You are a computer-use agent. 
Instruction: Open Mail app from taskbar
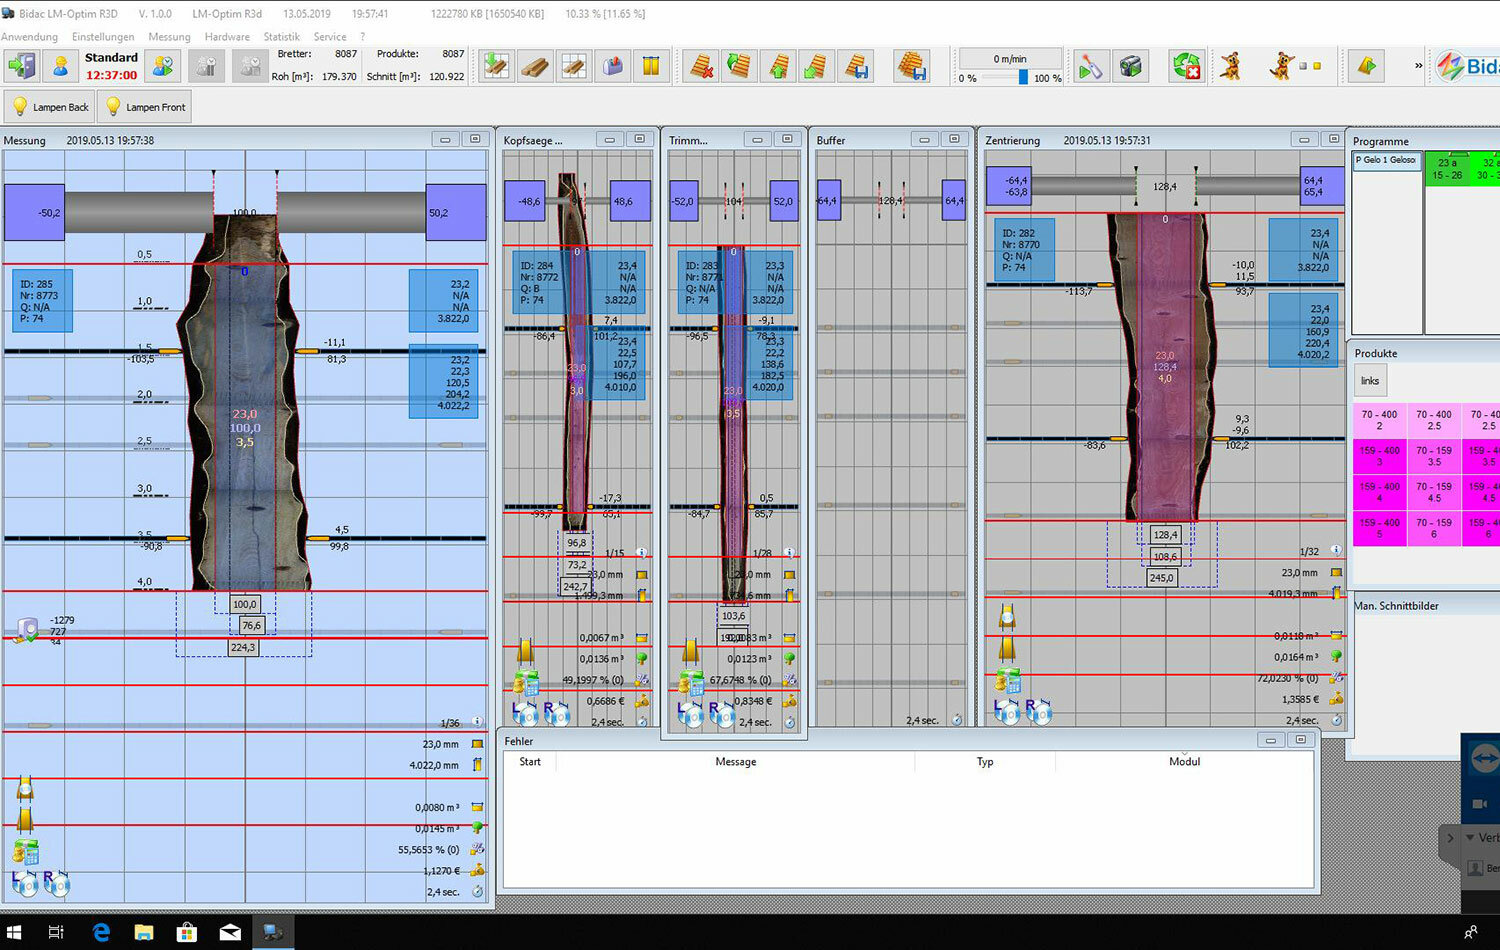(x=230, y=932)
